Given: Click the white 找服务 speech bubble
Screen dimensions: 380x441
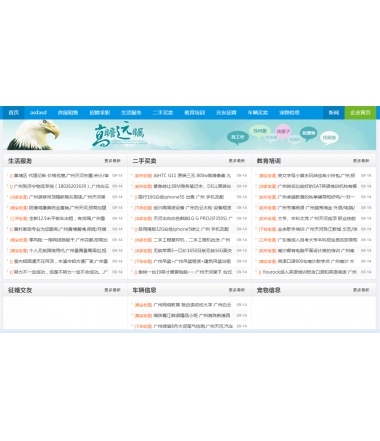Looking at the screenshot, I should tap(329, 137).
